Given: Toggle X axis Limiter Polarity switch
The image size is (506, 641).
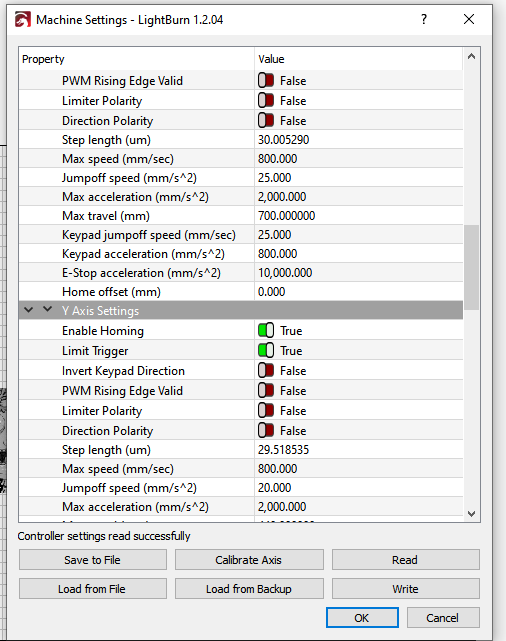Looking at the screenshot, I should tap(266, 101).
